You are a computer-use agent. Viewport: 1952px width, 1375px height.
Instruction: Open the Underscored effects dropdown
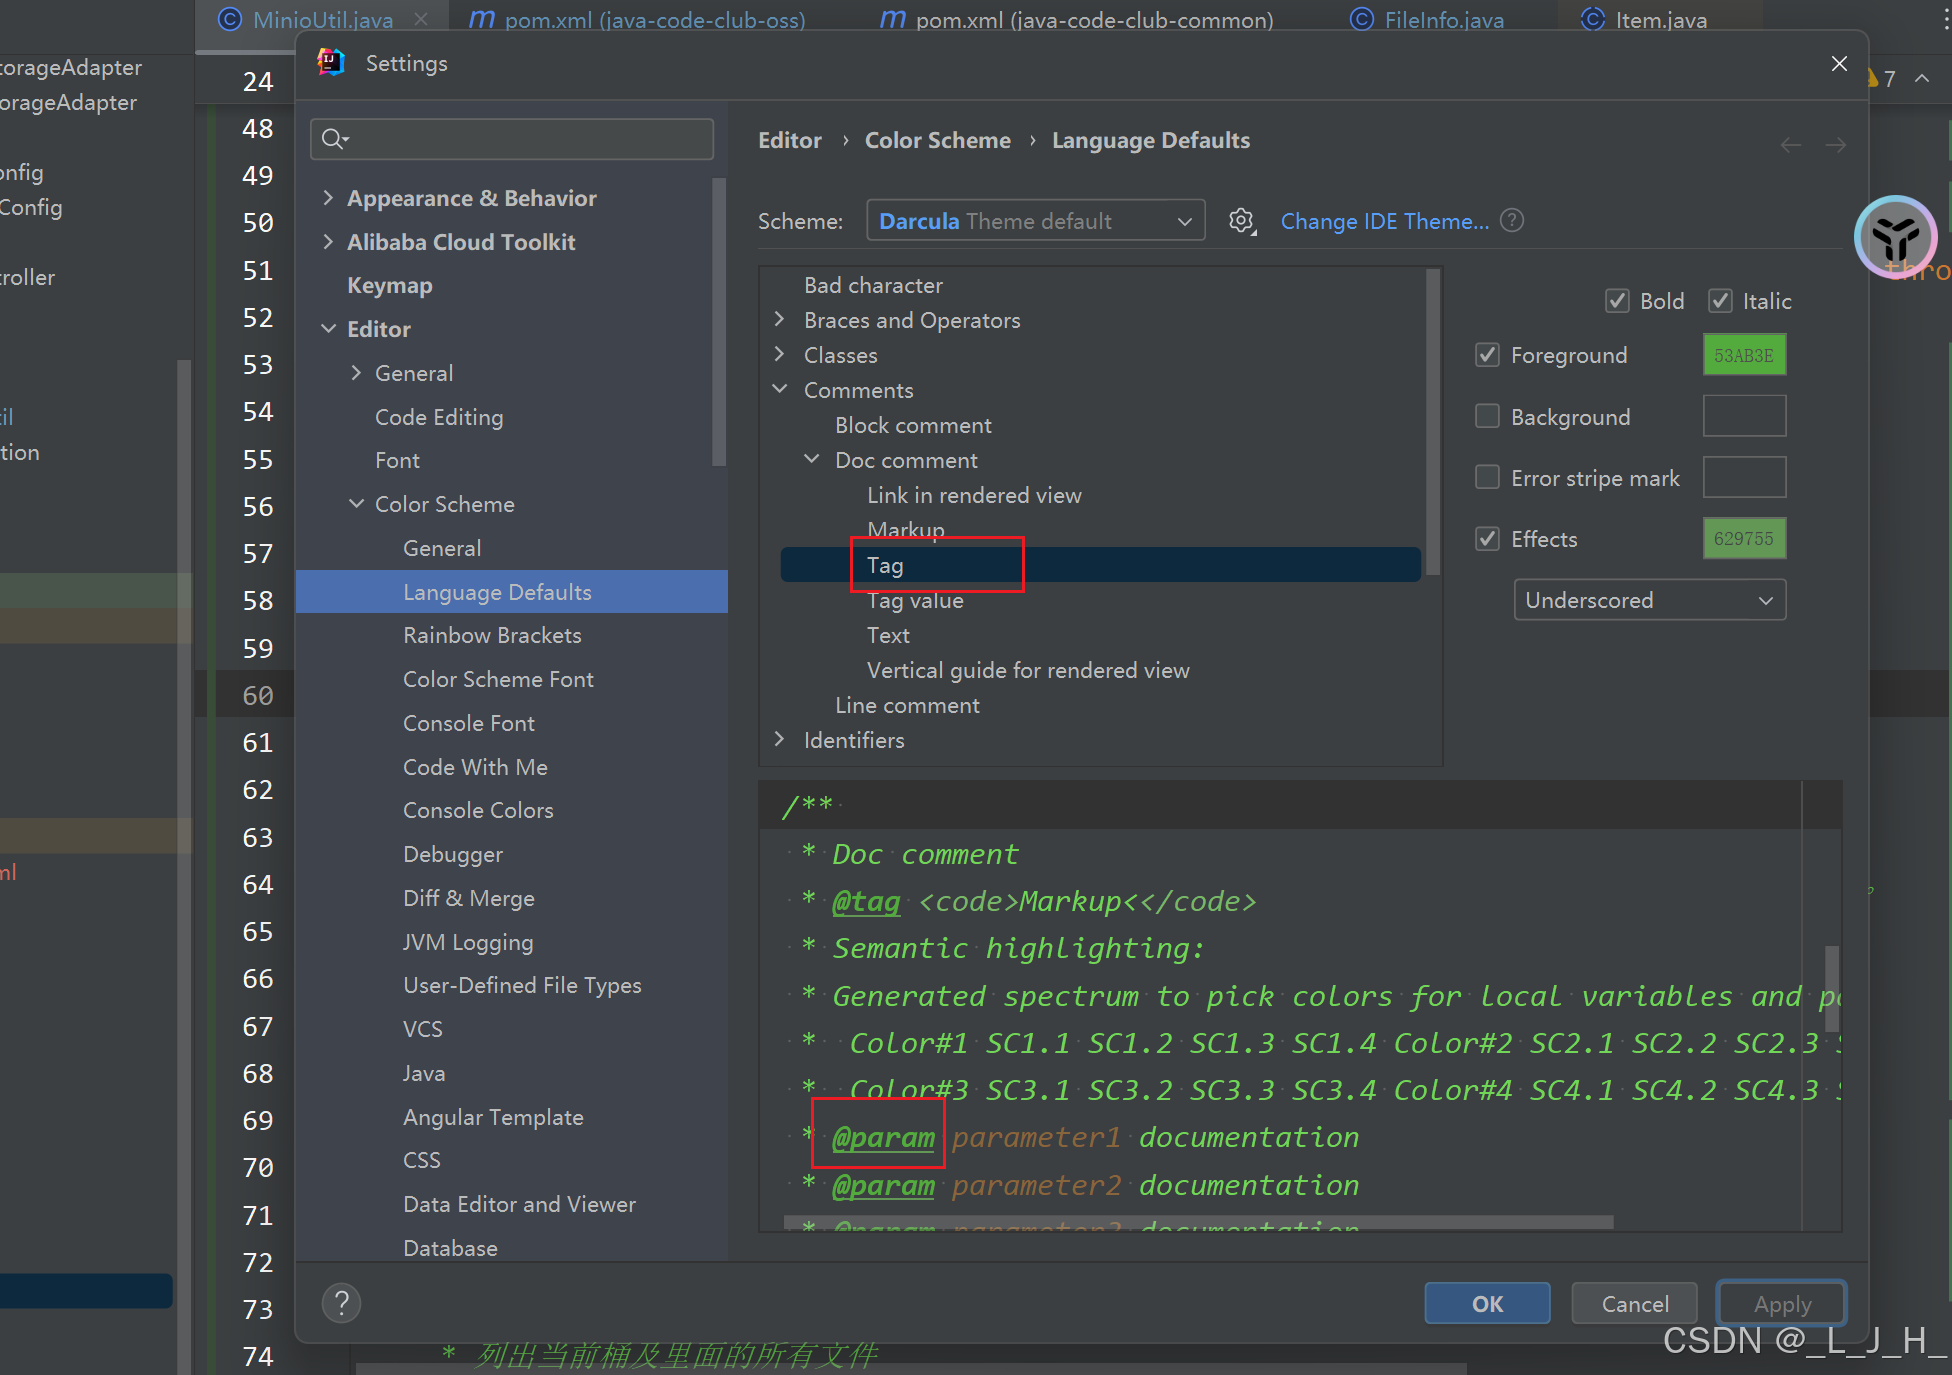[1649, 600]
